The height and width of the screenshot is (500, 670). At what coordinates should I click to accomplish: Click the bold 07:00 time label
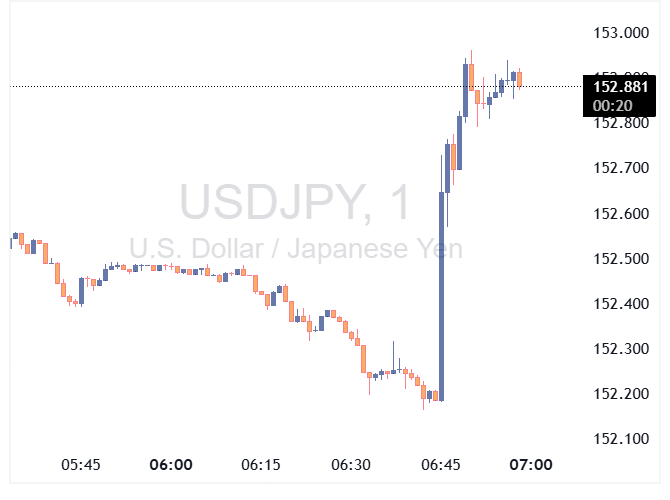[x=531, y=465]
